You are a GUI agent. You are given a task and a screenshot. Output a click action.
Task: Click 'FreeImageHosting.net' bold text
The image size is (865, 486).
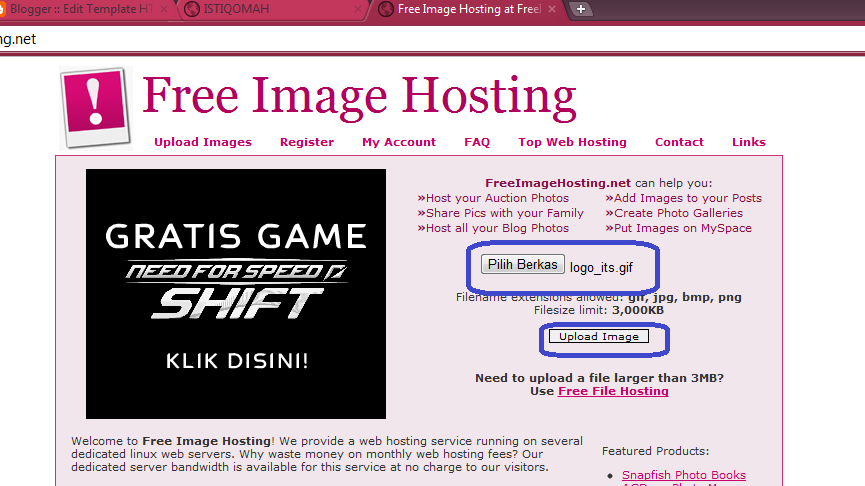pos(558,183)
